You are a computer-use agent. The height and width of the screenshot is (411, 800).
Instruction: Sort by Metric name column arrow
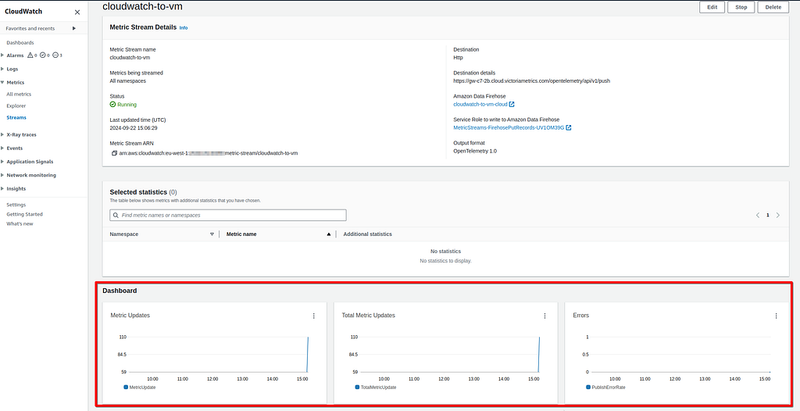tap(329, 235)
